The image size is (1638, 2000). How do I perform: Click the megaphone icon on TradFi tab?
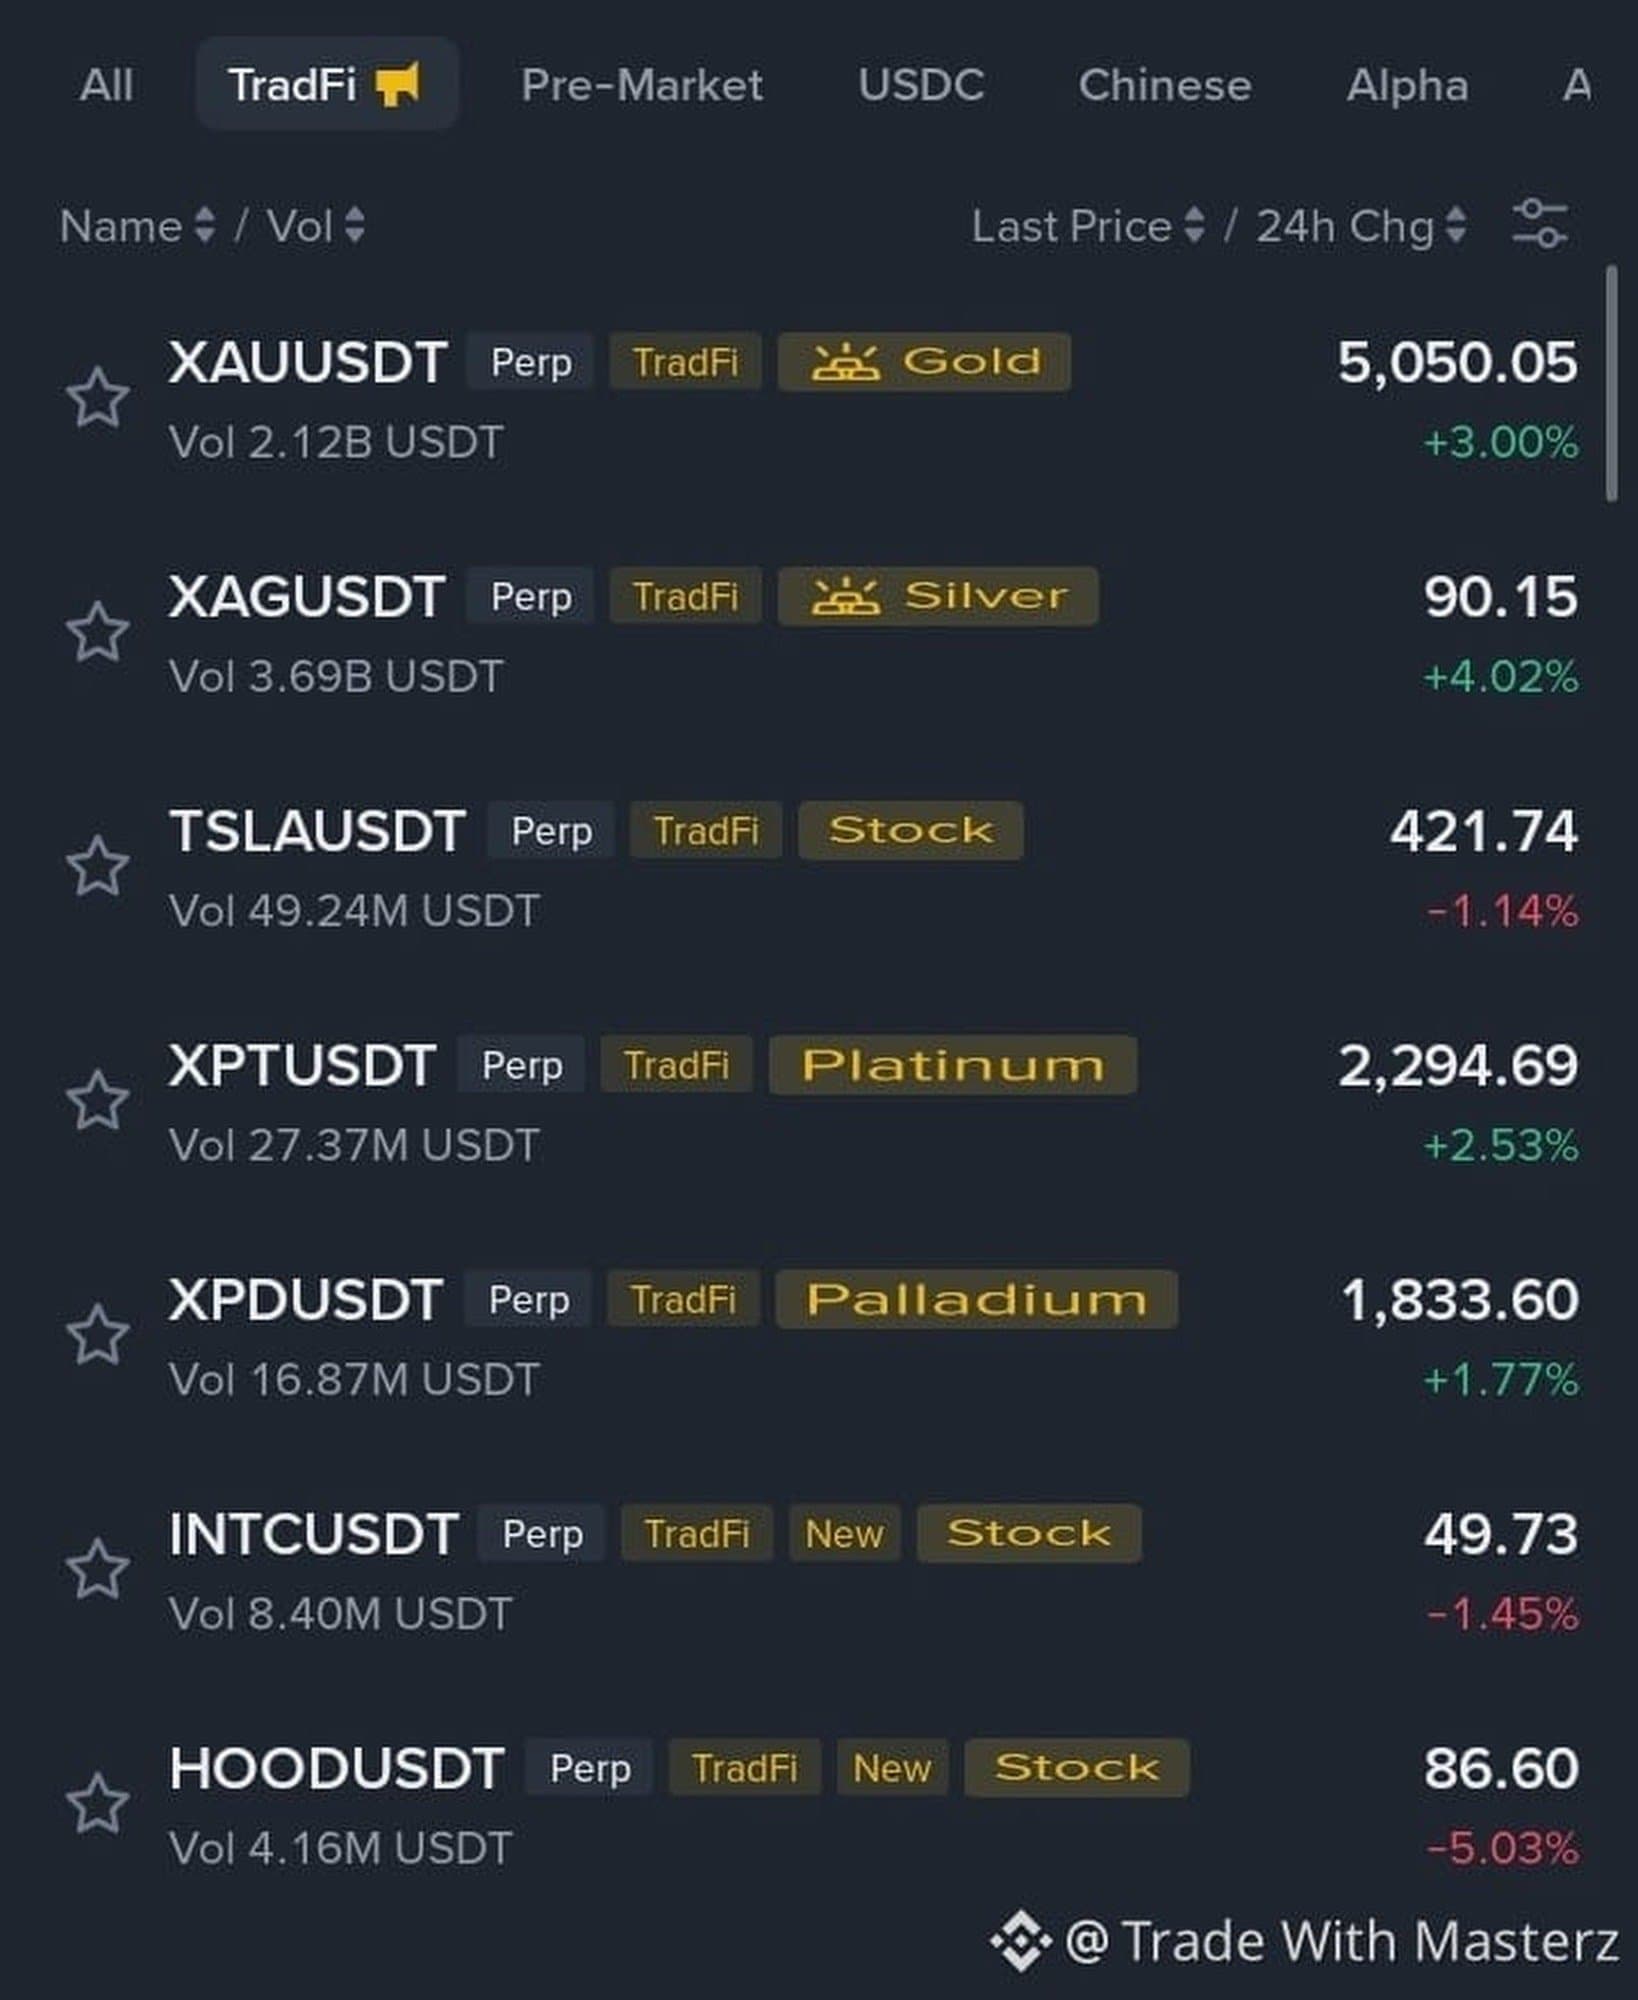(x=398, y=85)
